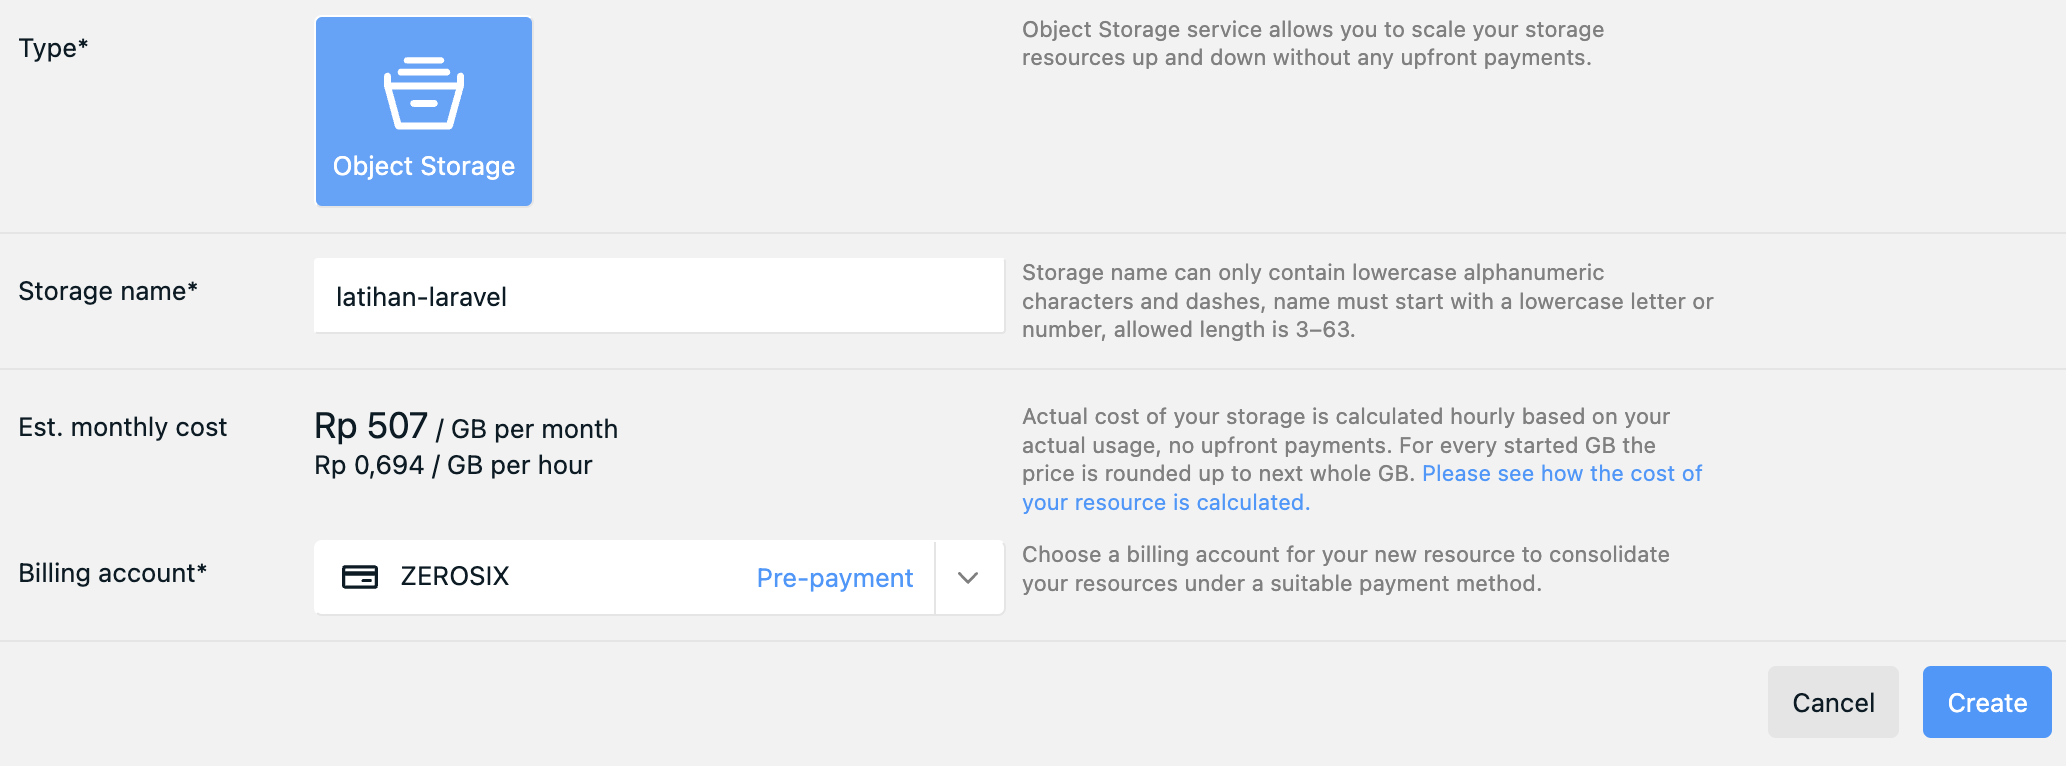The width and height of the screenshot is (2066, 766).
Task: Click the 'Type*' field label
Action: click(54, 48)
